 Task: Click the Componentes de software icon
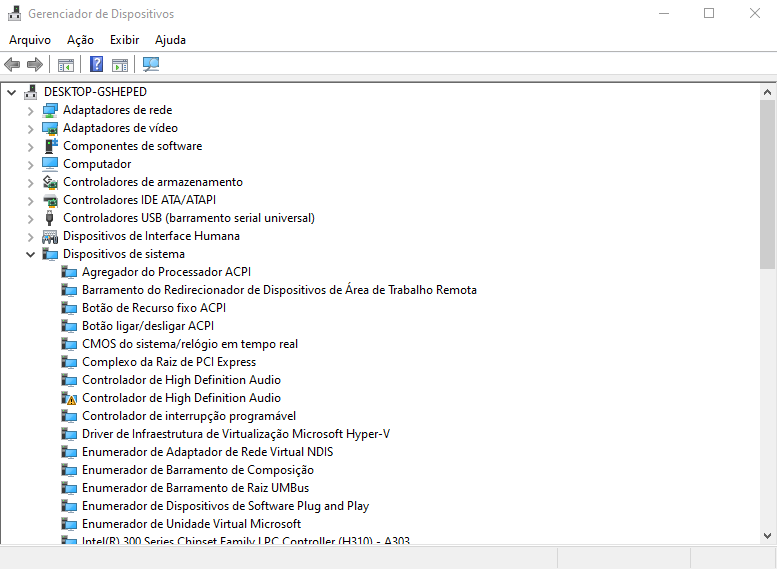pyautogui.click(x=51, y=146)
